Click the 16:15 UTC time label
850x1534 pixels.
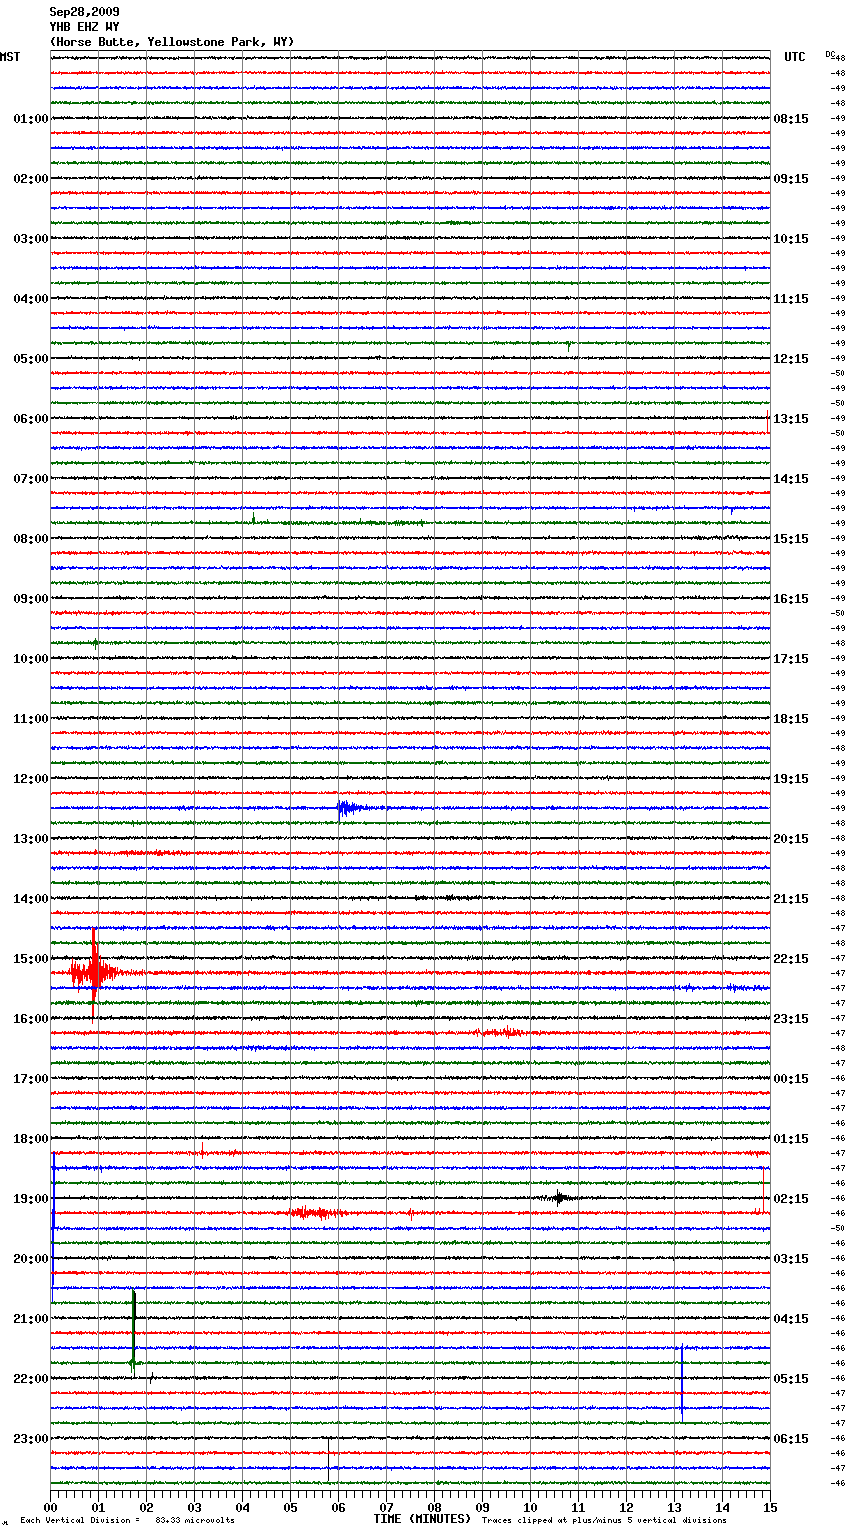pos(791,599)
